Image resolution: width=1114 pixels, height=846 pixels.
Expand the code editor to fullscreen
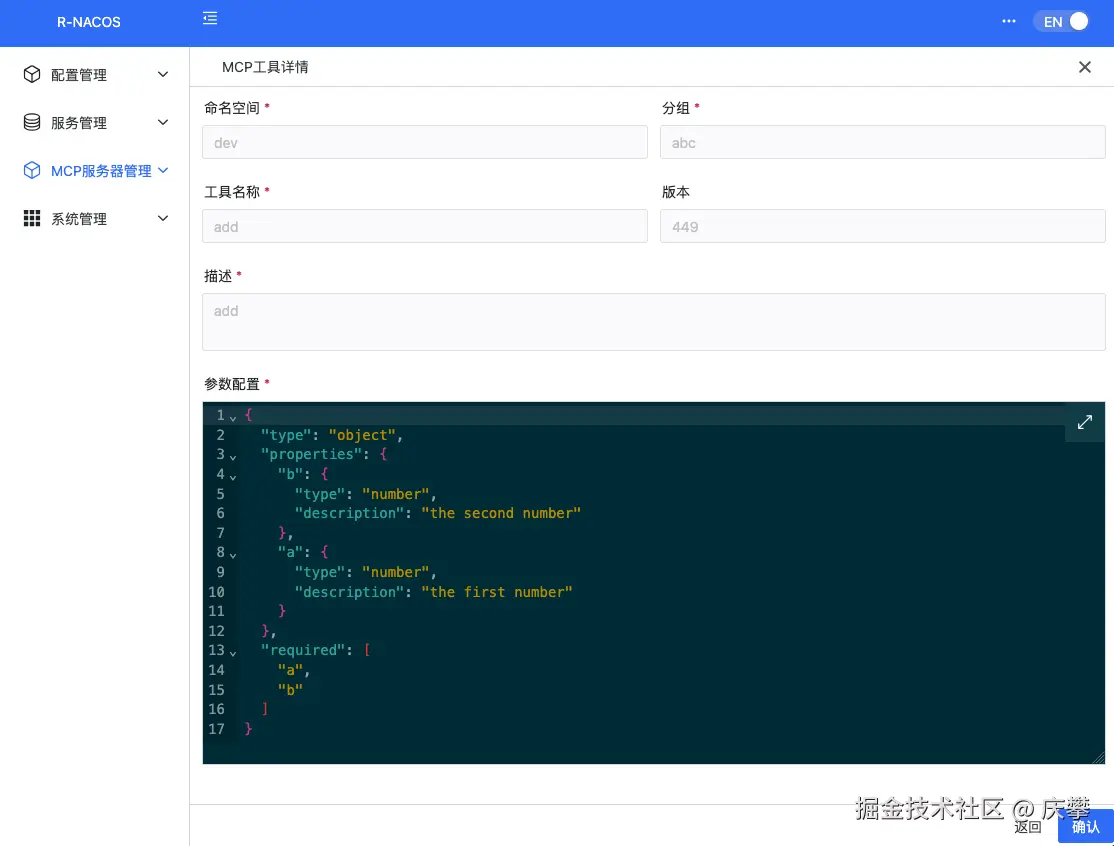pos(1085,422)
